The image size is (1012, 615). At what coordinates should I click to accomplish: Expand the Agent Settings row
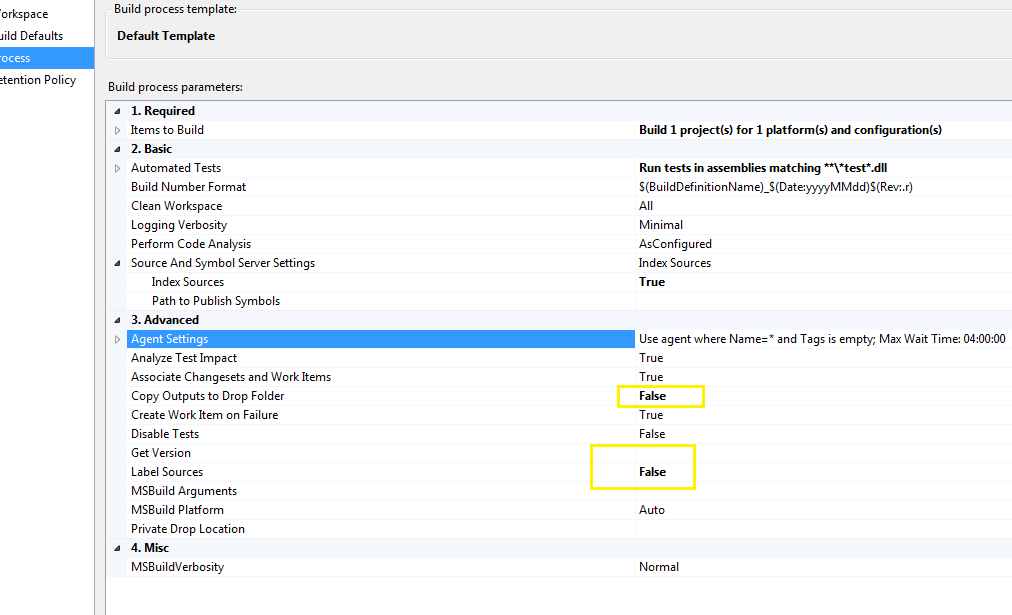pos(117,339)
